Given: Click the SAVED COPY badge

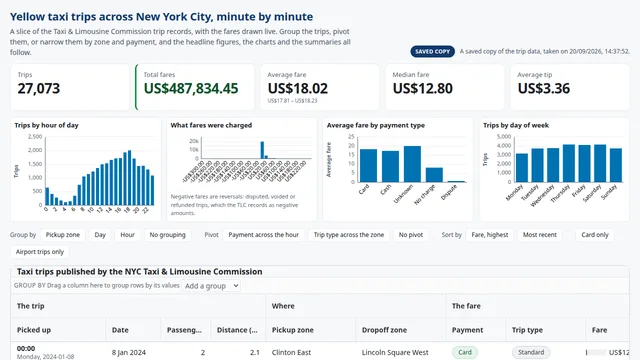Looking at the screenshot, I should pos(433,51).
